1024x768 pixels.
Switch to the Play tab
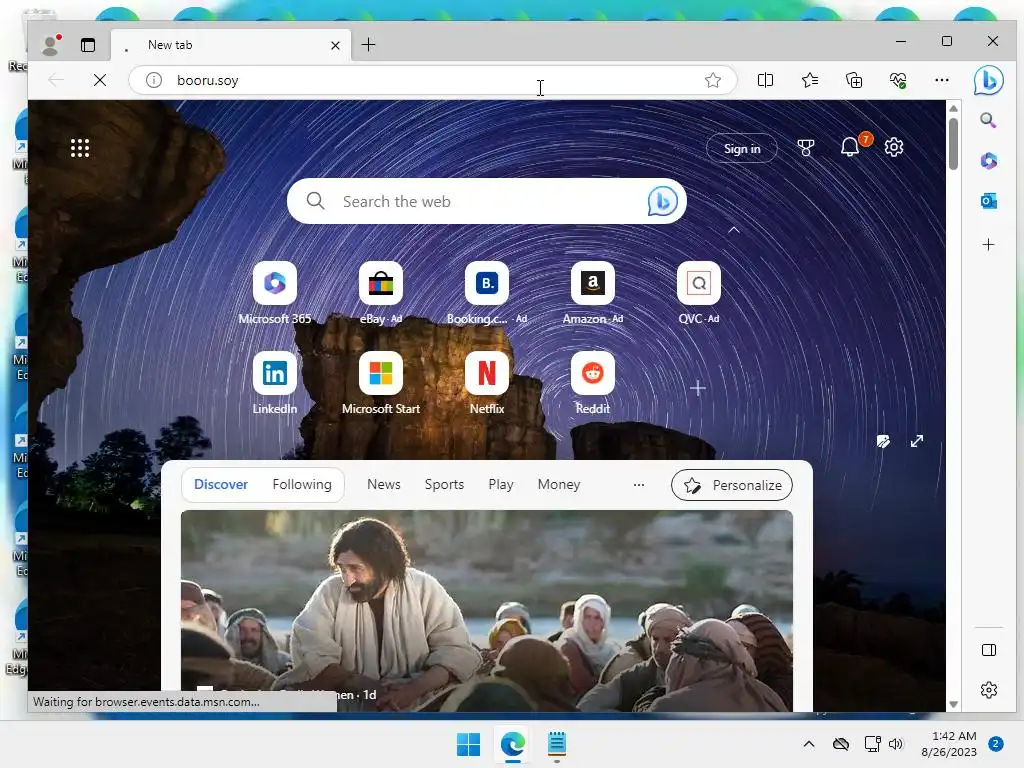(x=501, y=485)
